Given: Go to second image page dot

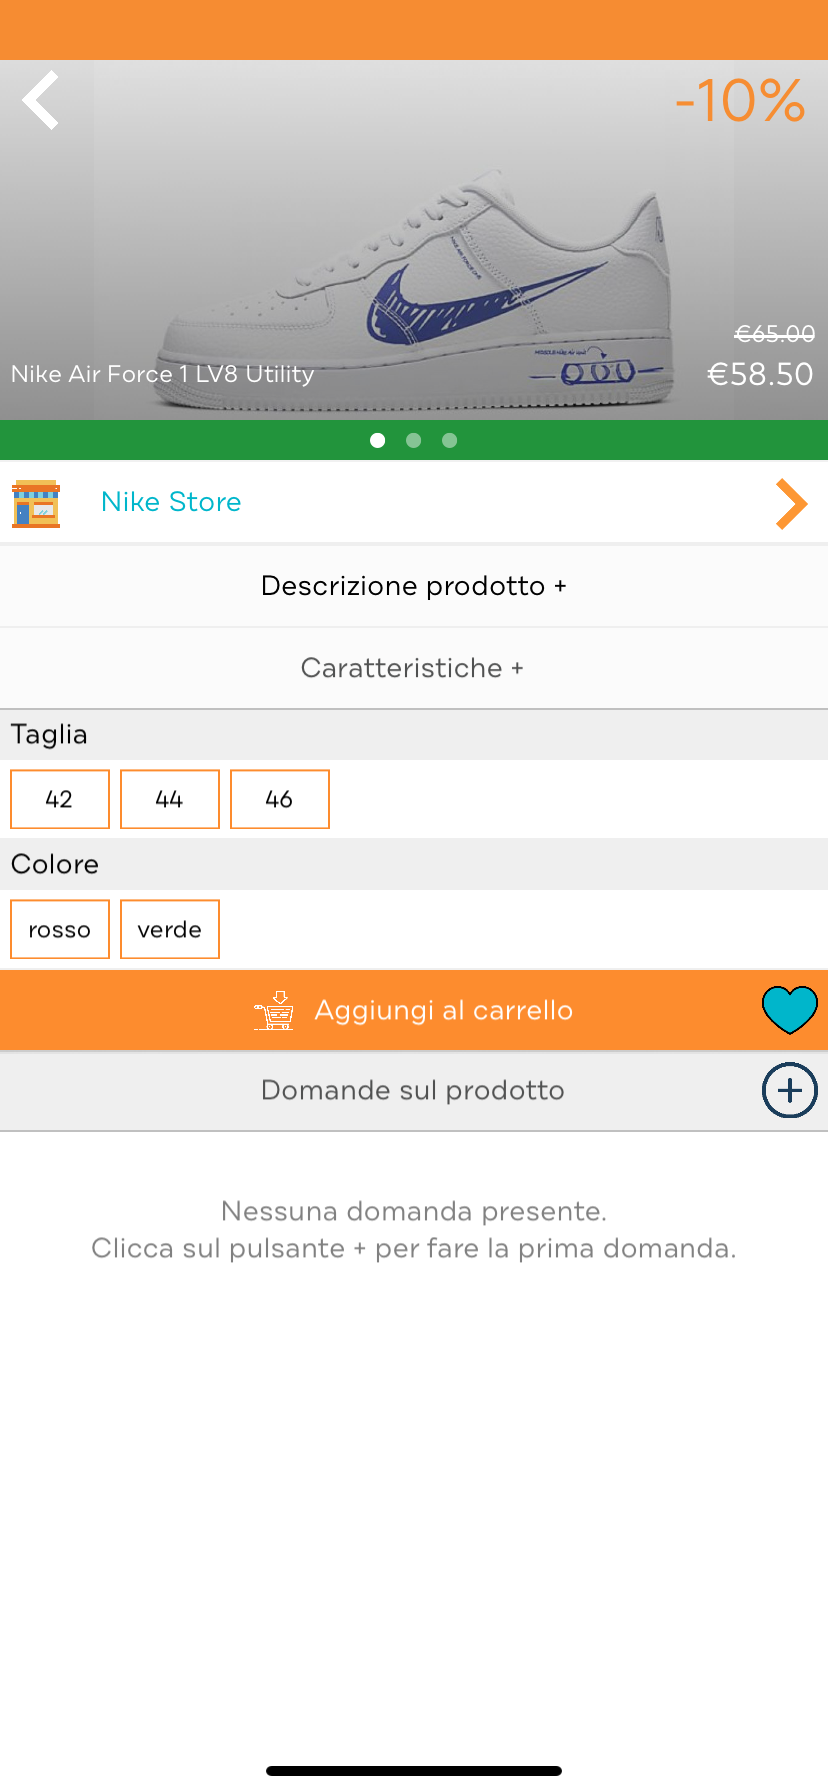Looking at the screenshot, I should tap(414, 440).
